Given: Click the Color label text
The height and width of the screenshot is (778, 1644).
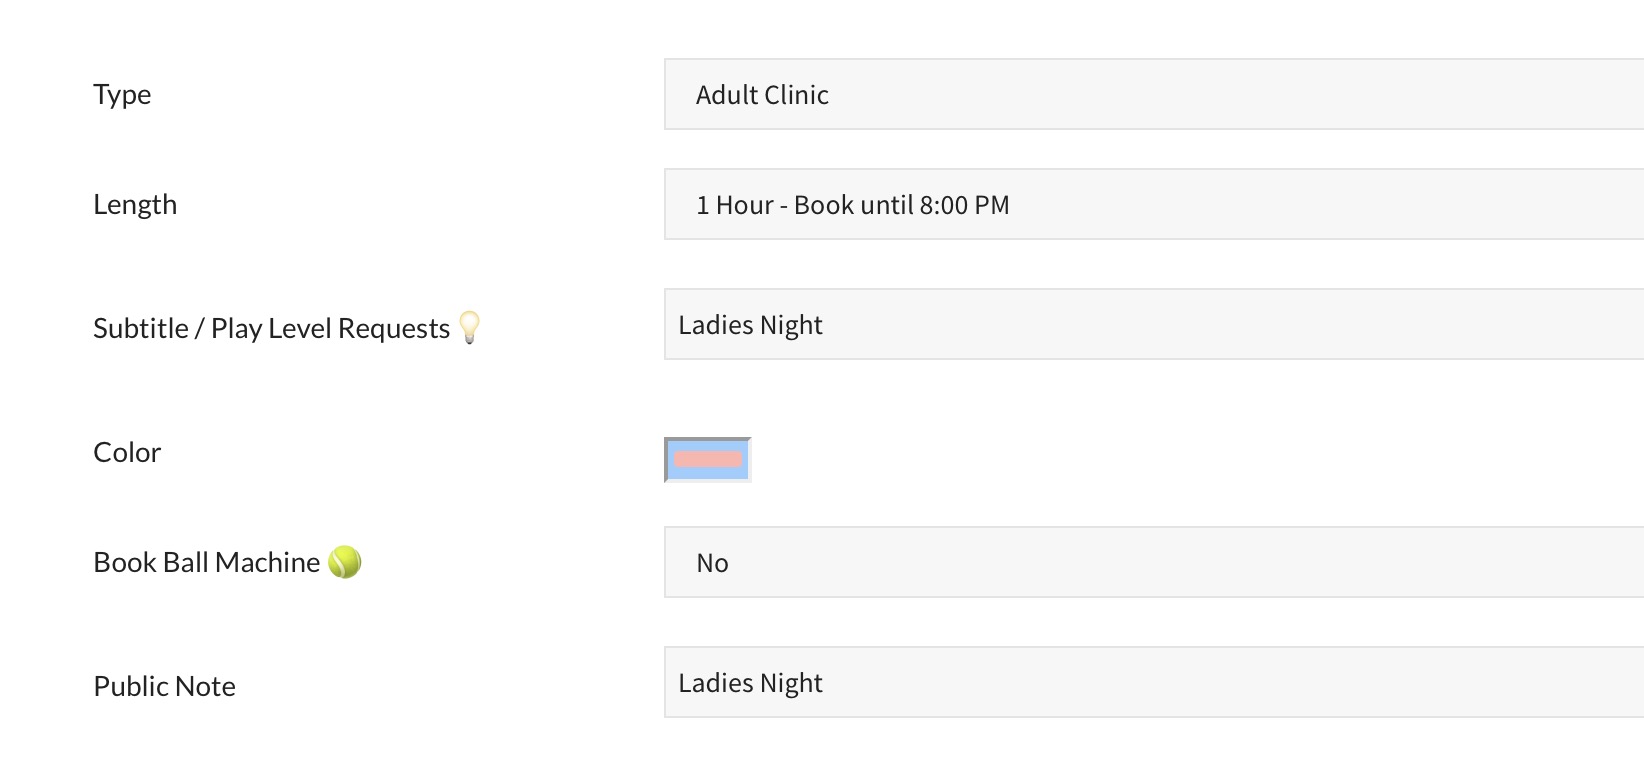Looking at the screenshot, I should pyautogui.click(x=127, y=453).
